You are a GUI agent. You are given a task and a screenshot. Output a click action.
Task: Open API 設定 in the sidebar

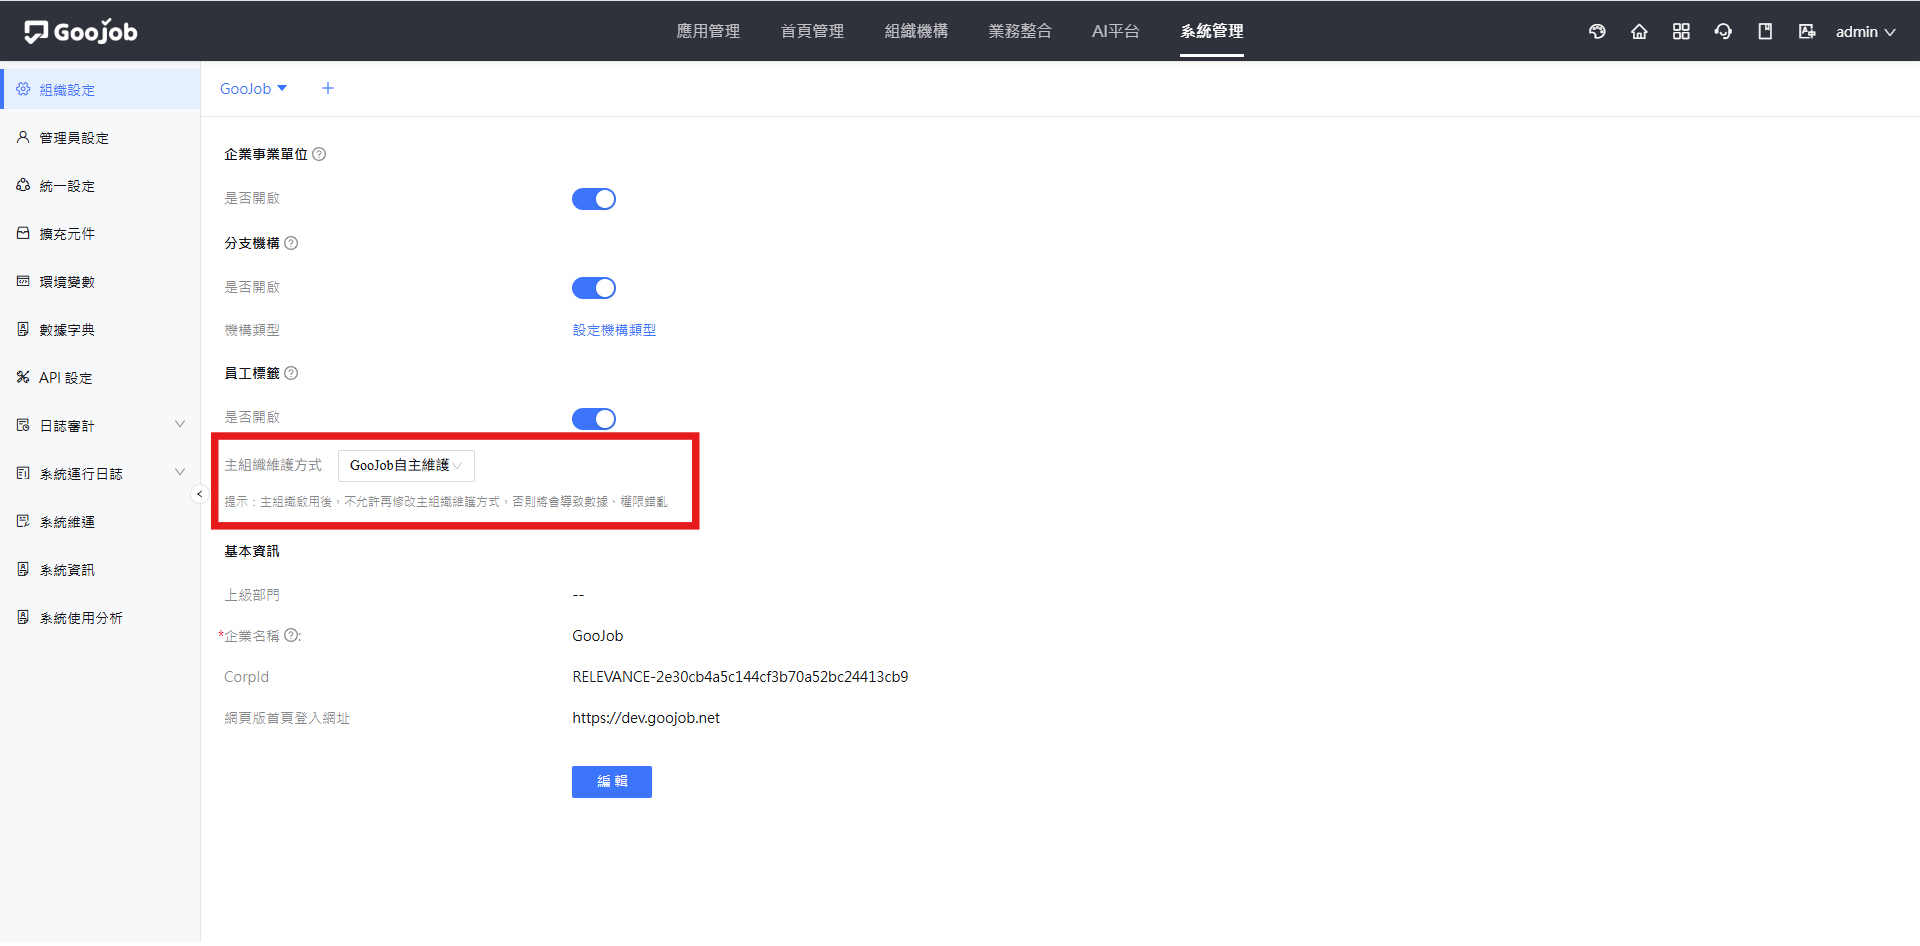(x=100, y=377)
